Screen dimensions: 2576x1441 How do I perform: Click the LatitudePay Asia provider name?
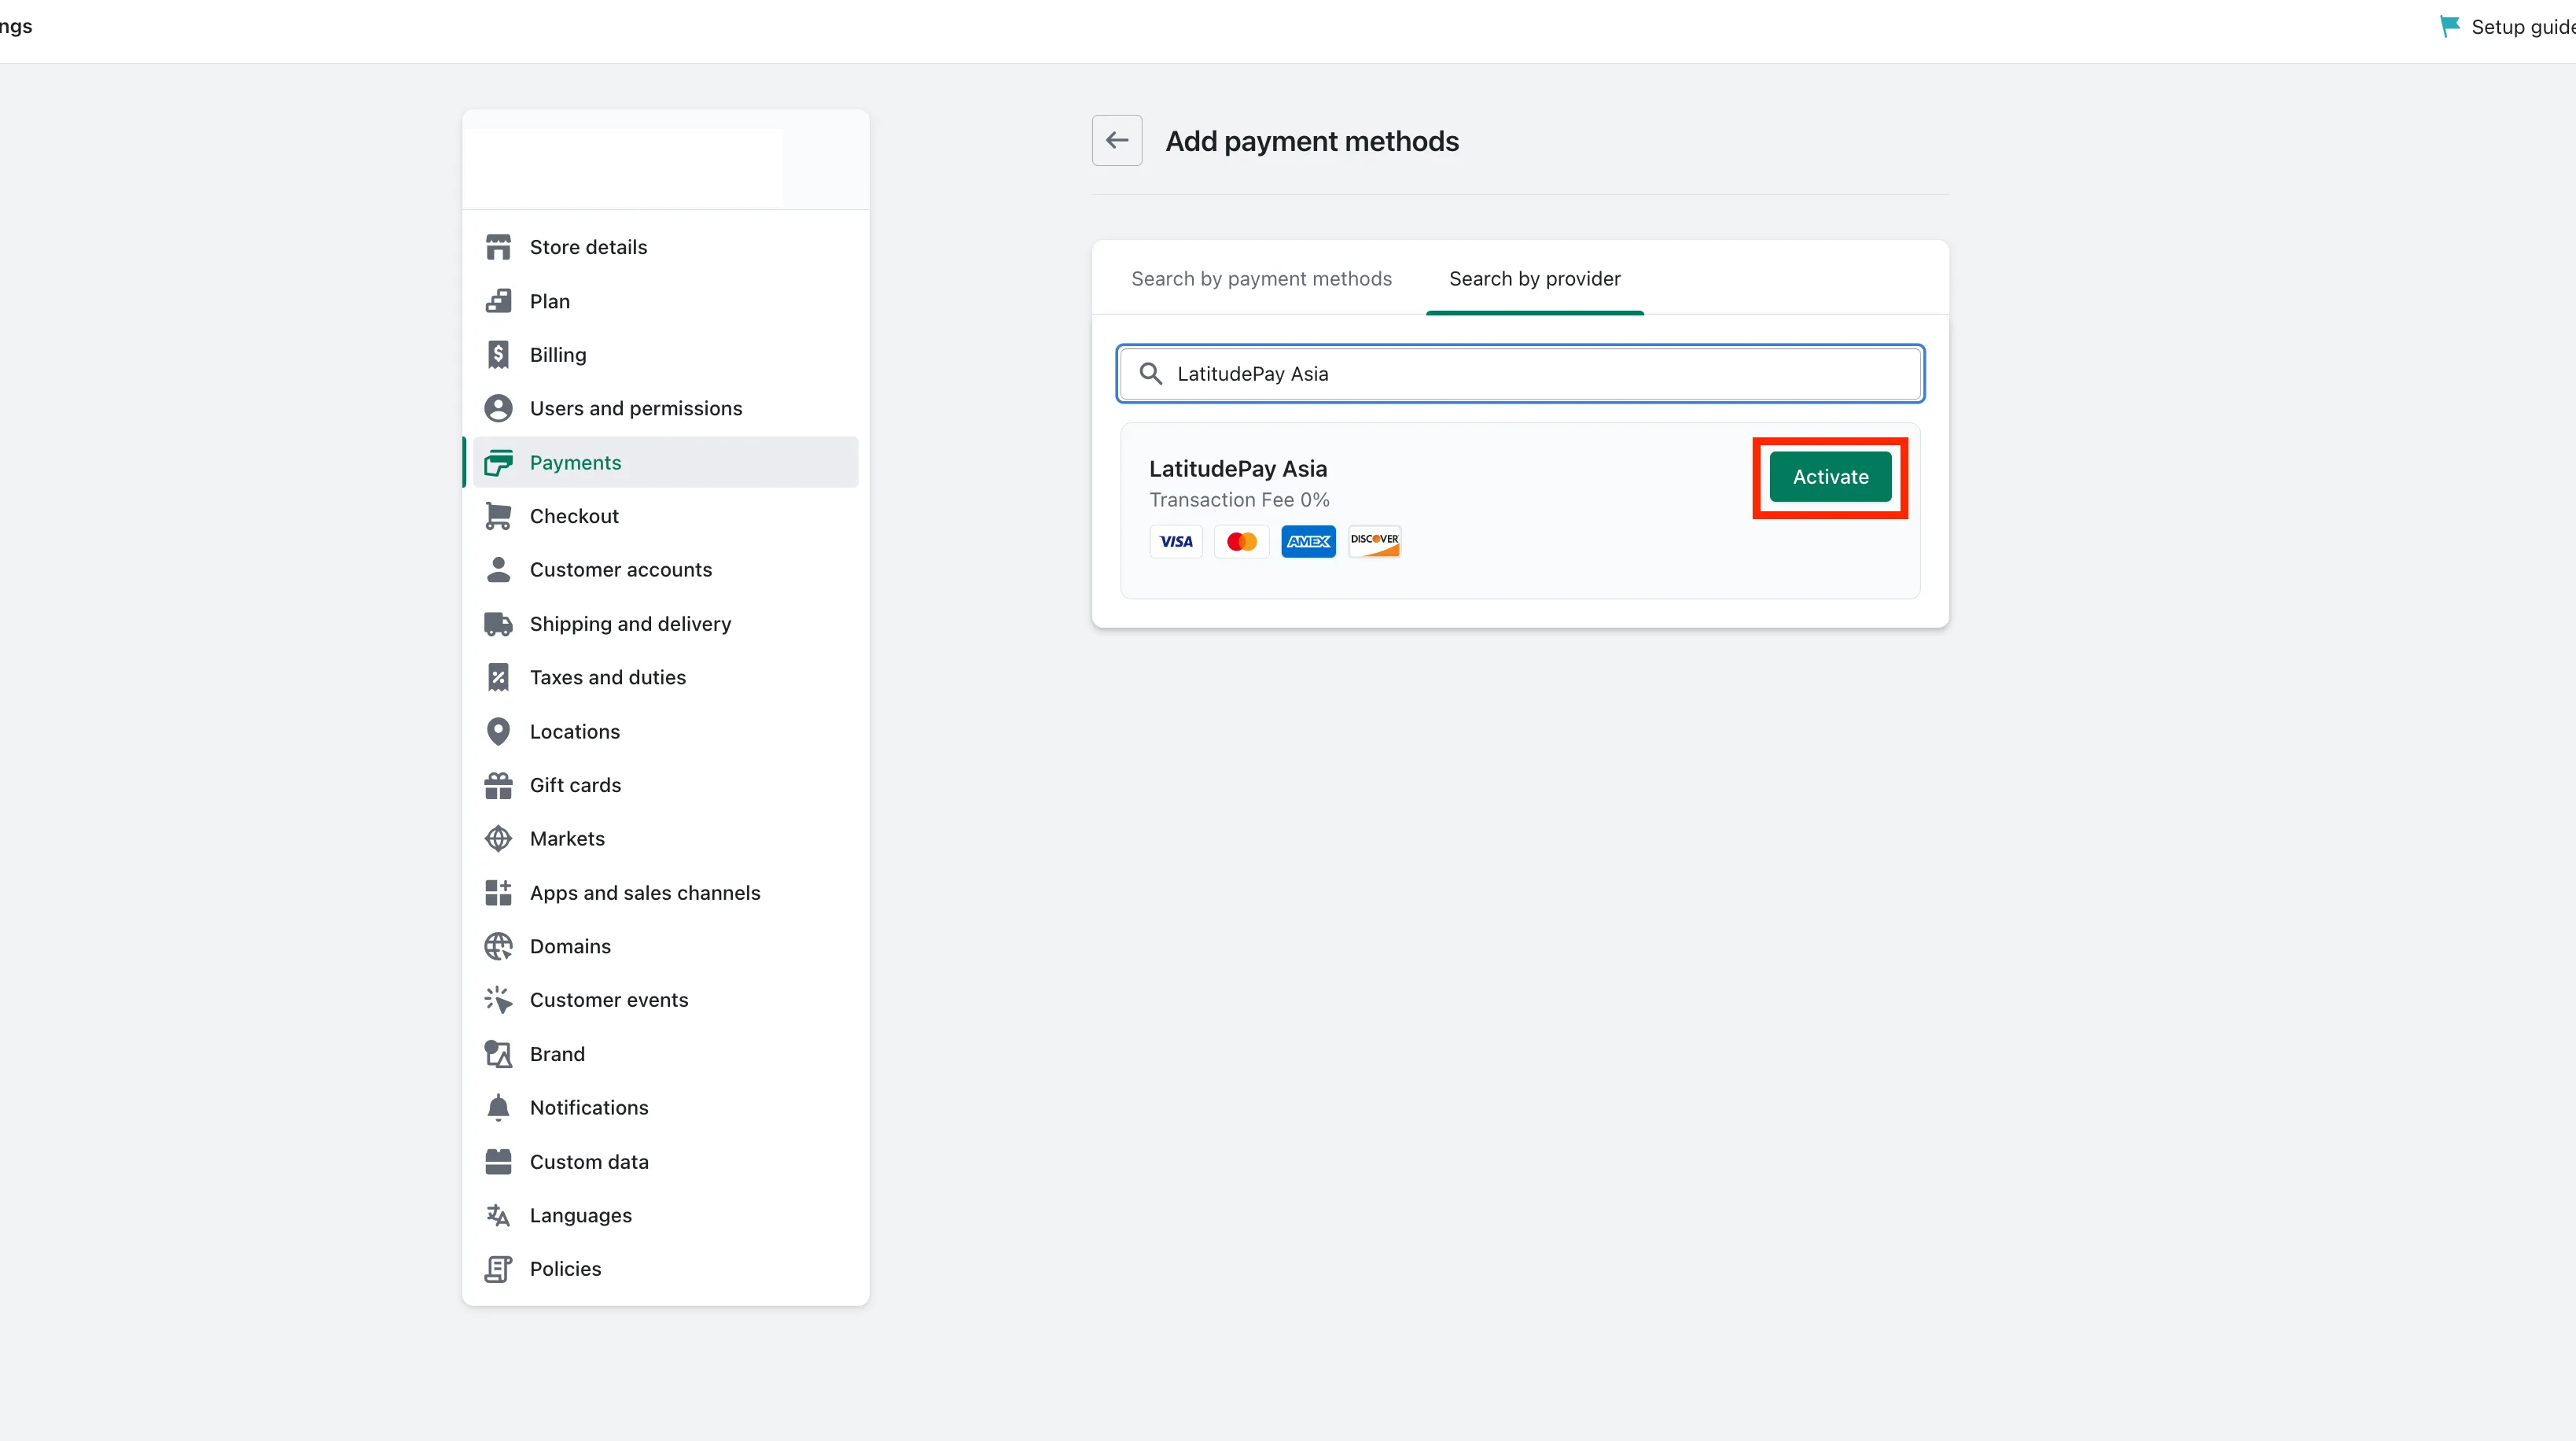tap(1238, 469)
